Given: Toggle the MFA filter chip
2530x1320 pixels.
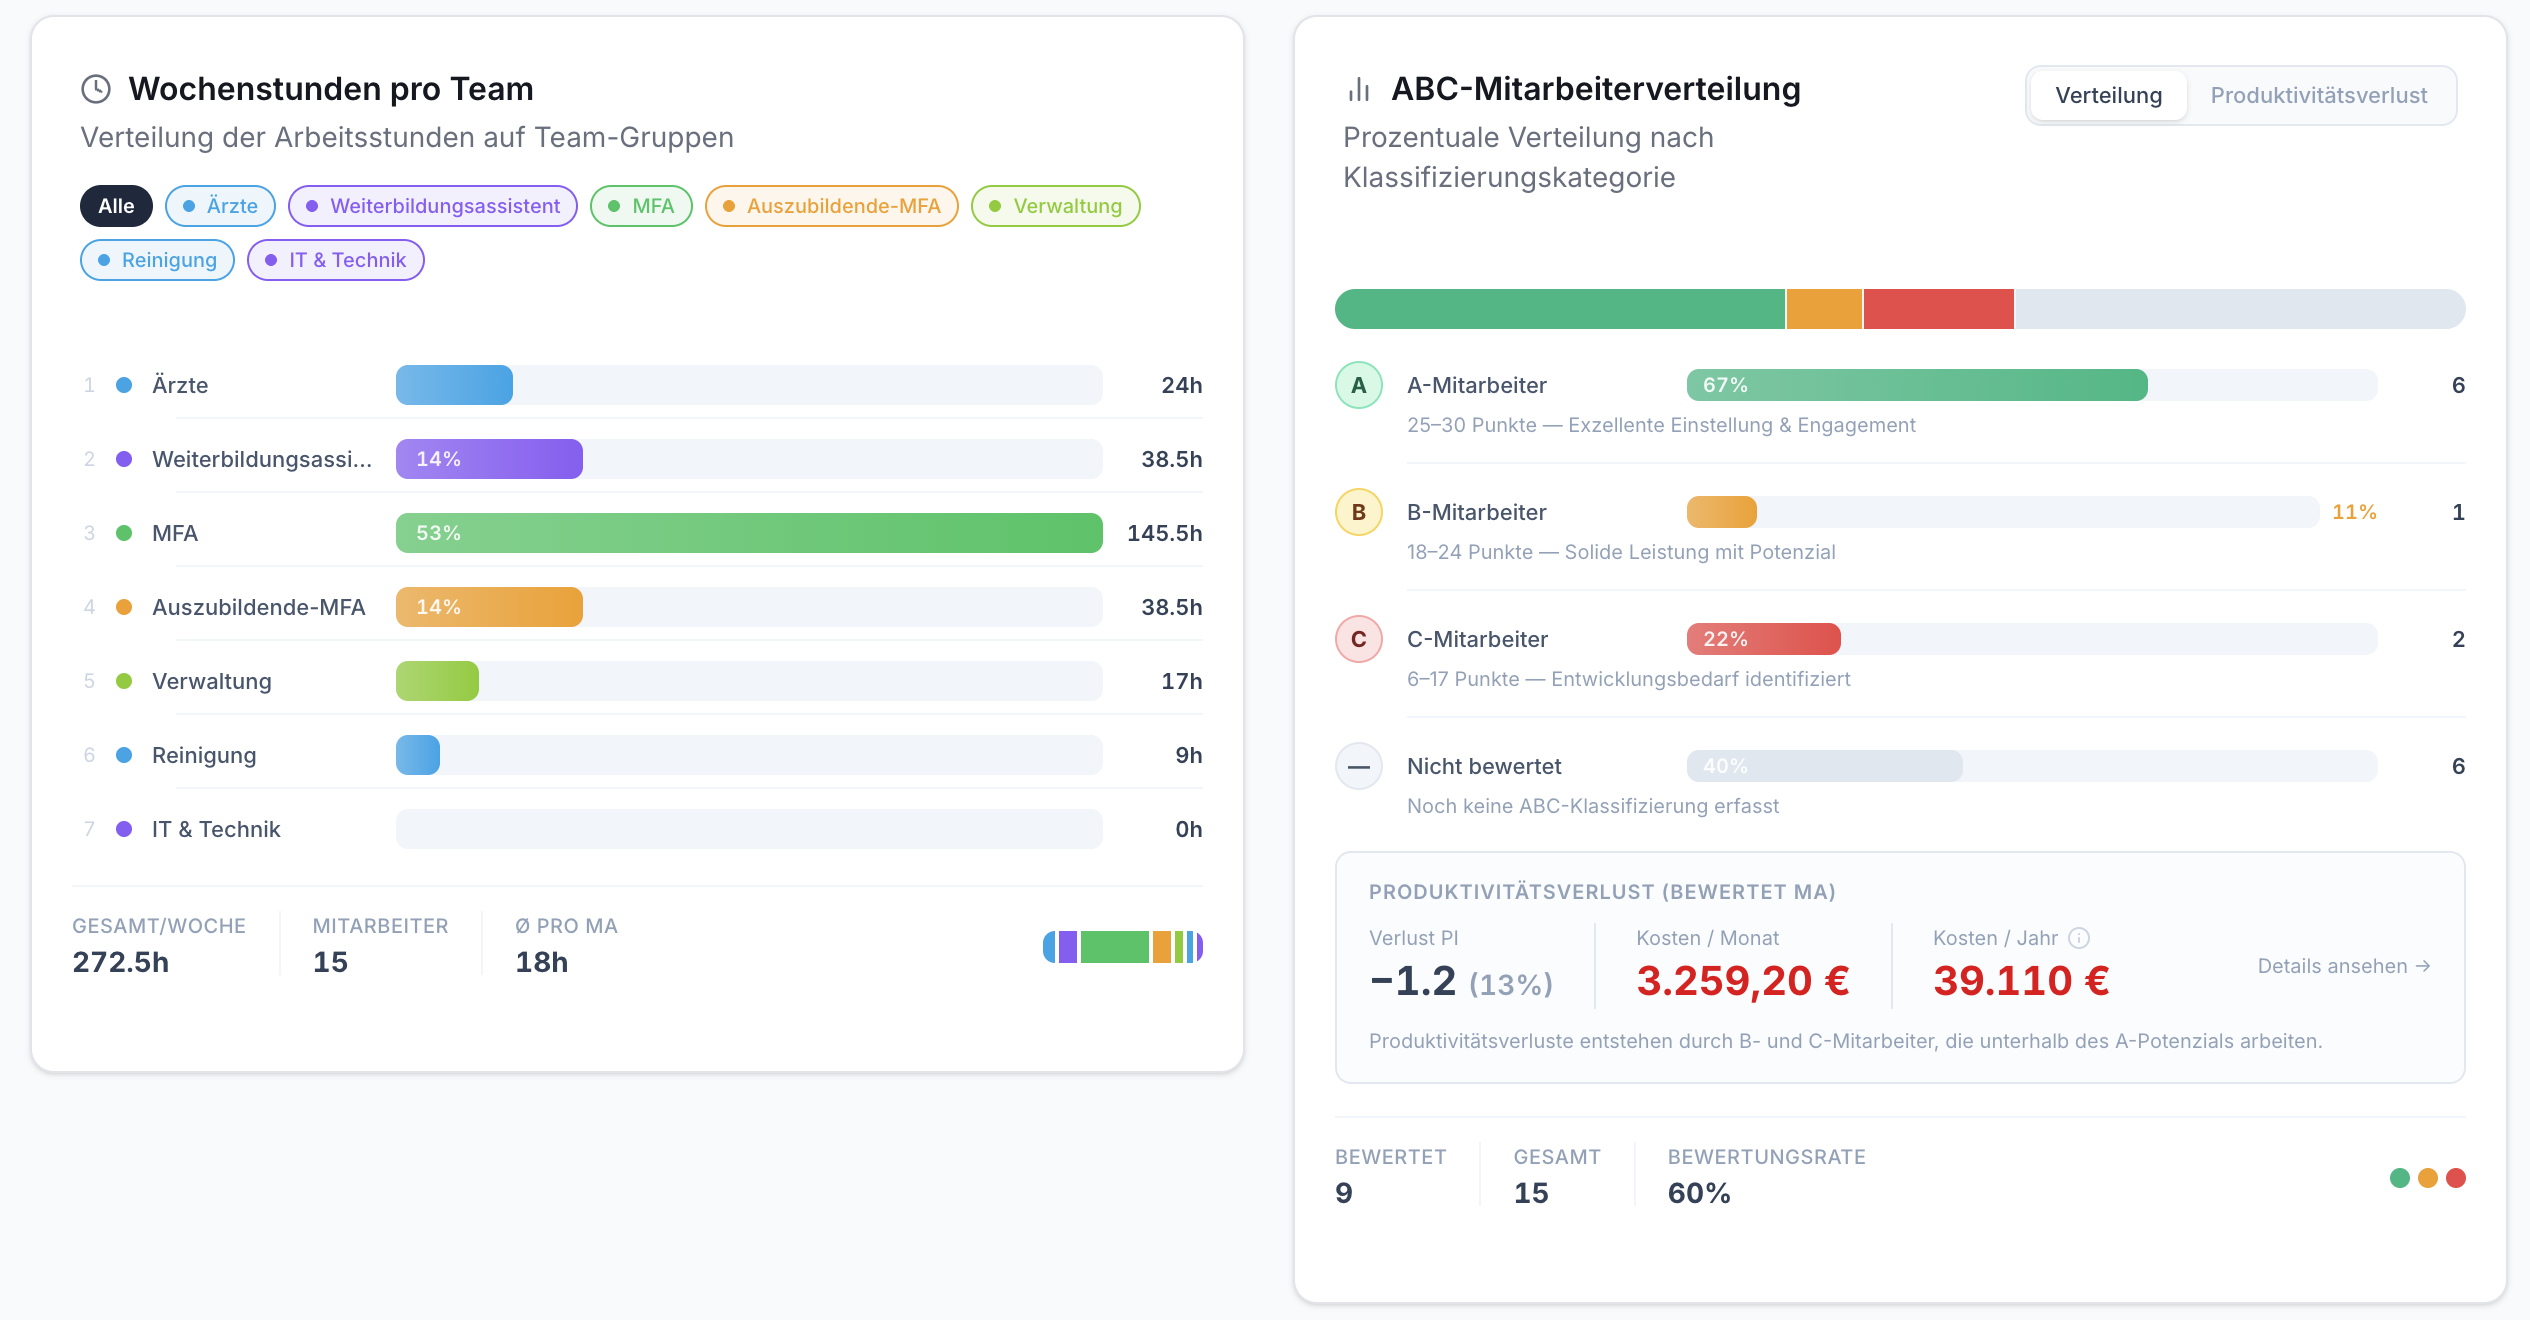Looking at the screenshot, I should tap(641, 206).
